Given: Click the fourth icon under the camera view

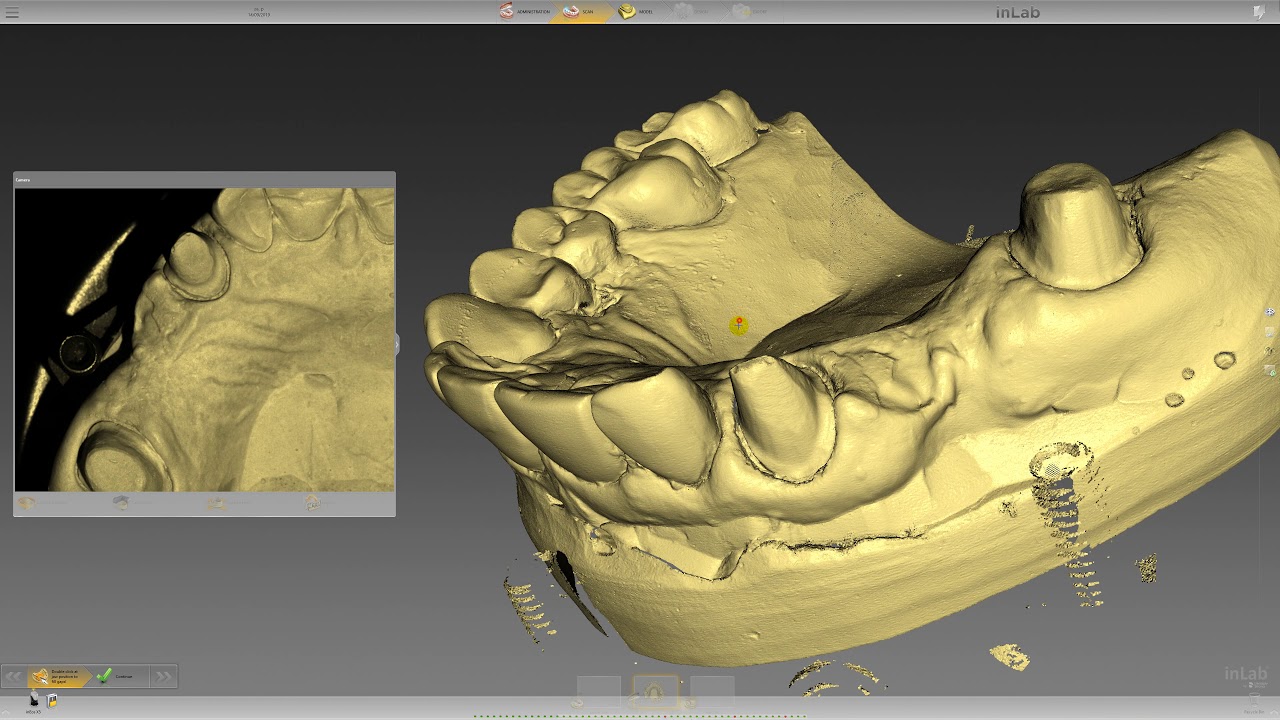Looking at the screenshot, I should [312, 503].
